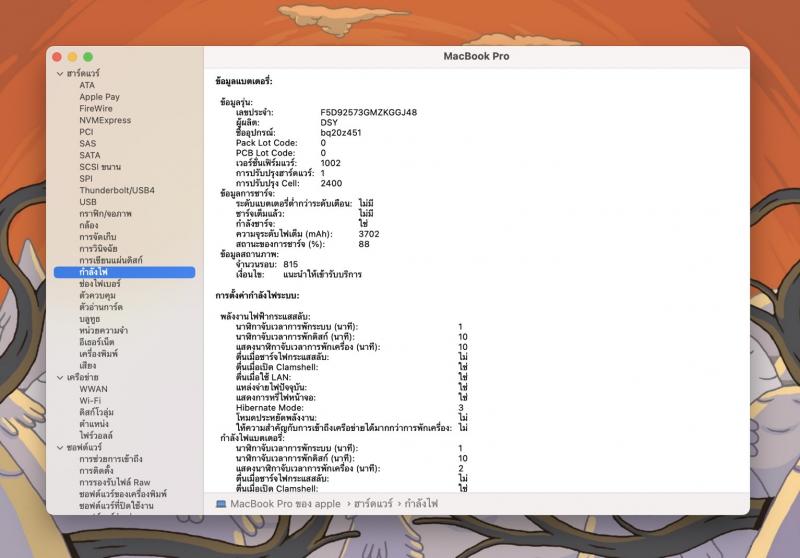Click ฮาร์ดแวร์ in the bottom path bar

373,504
